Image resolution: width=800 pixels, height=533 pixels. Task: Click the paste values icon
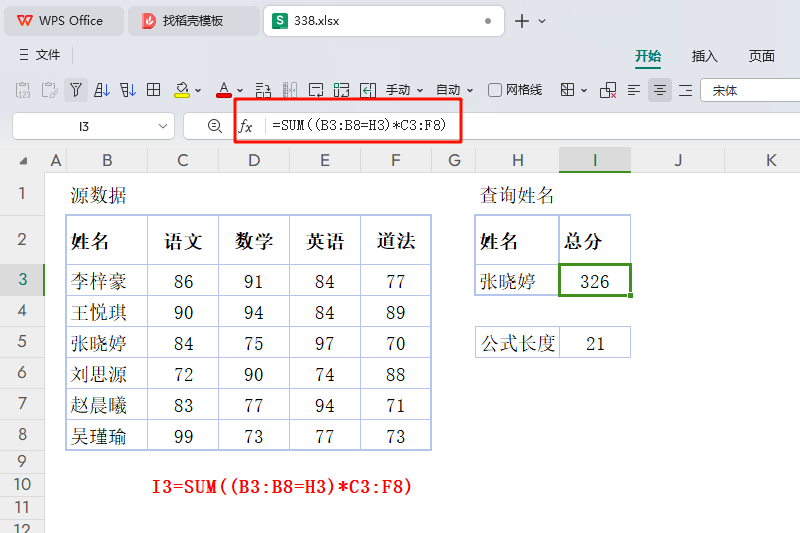[x=23, y=90]
